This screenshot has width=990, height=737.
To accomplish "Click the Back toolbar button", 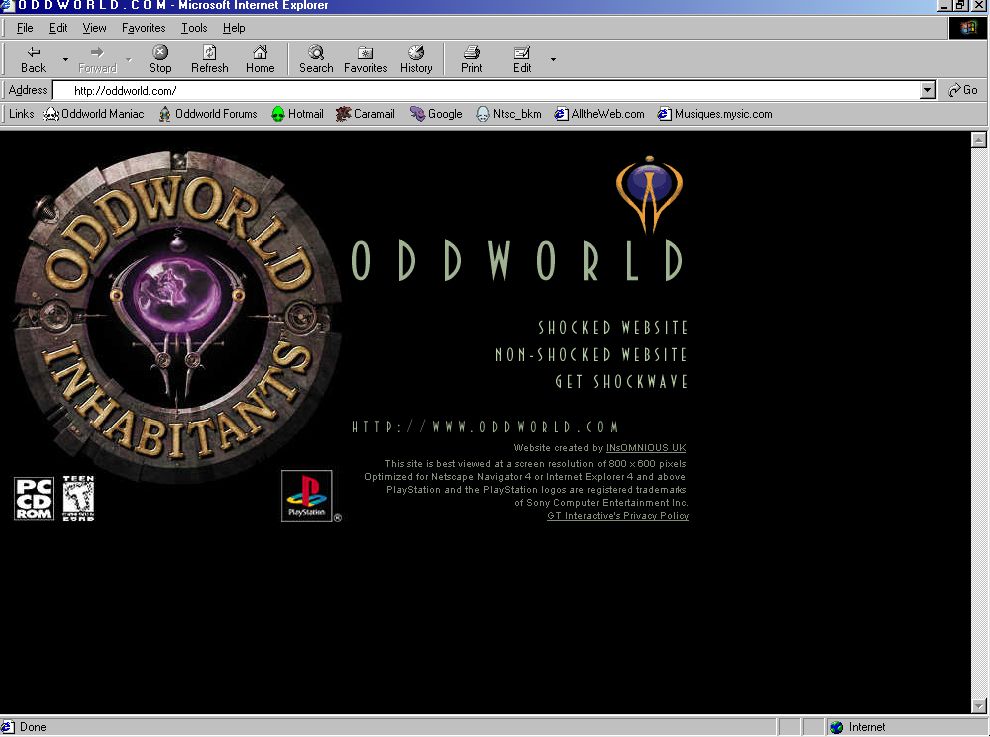I will coord(34,59).
